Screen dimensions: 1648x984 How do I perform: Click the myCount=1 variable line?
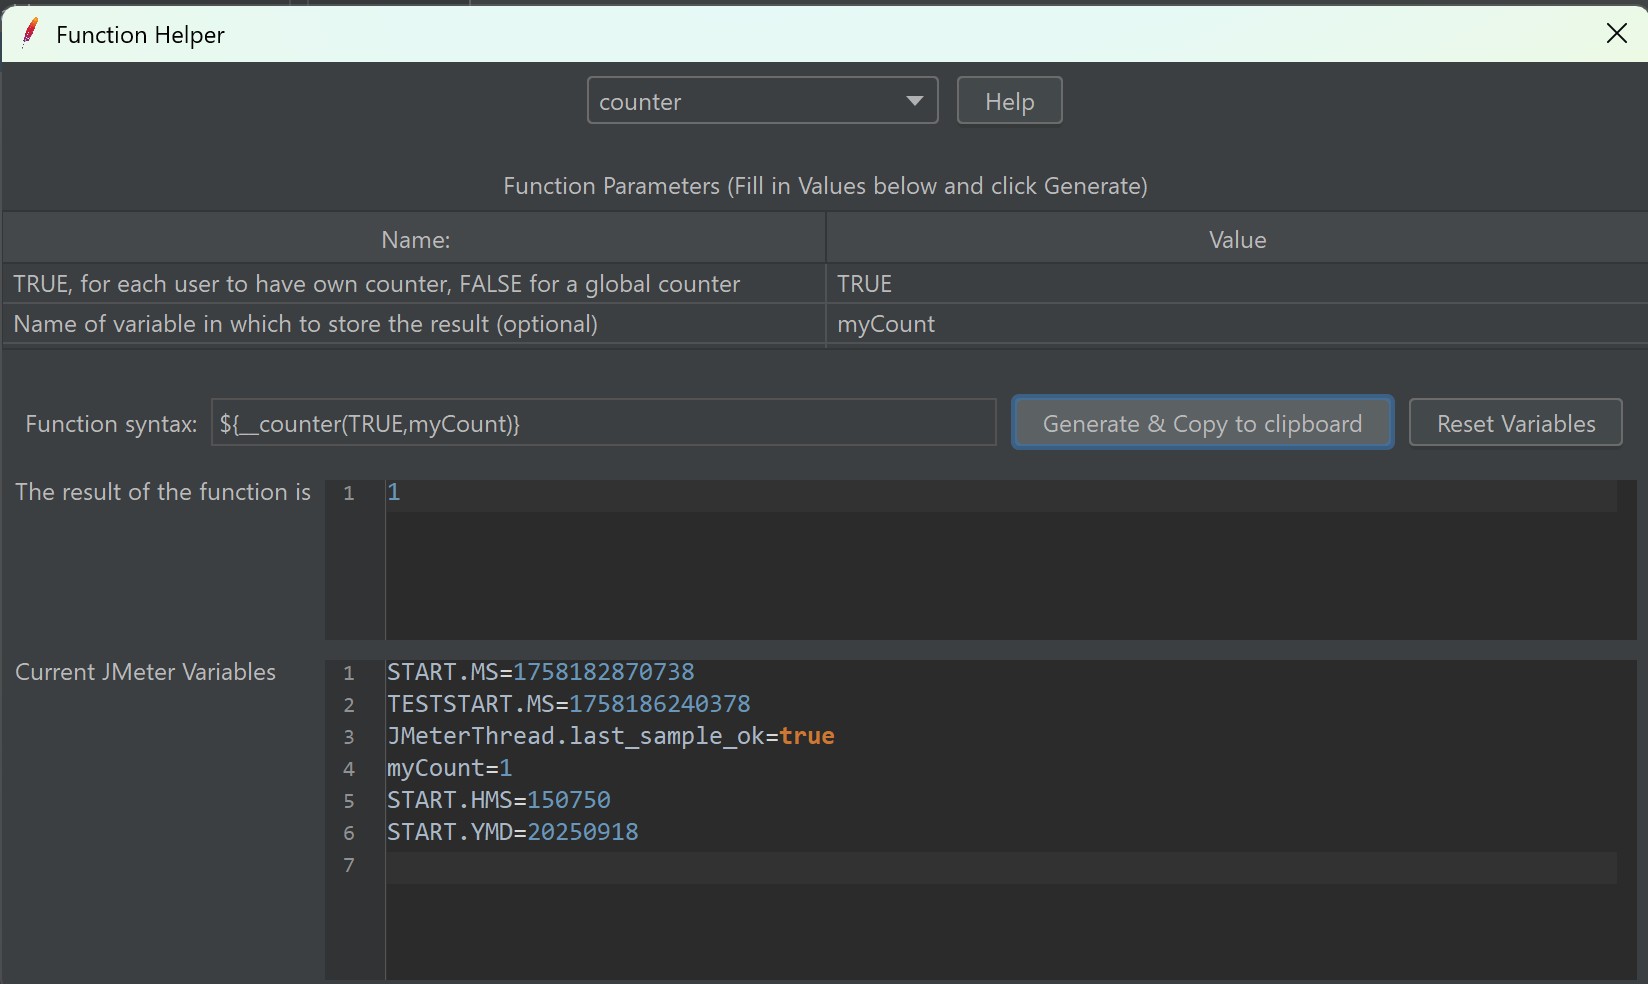point(450,768)
